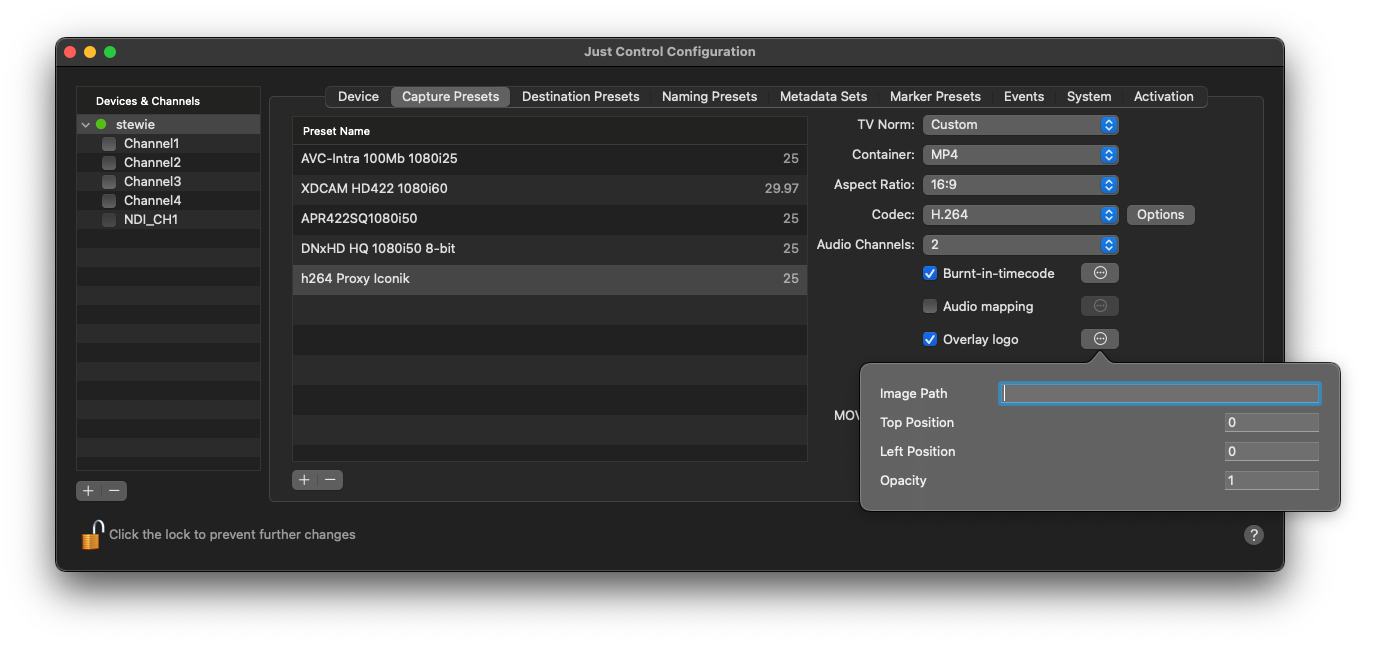Uncheck the Overlay logo checkbox
Screen dimensions: 1376x645
pyautogui.click(x=930, y=339)
